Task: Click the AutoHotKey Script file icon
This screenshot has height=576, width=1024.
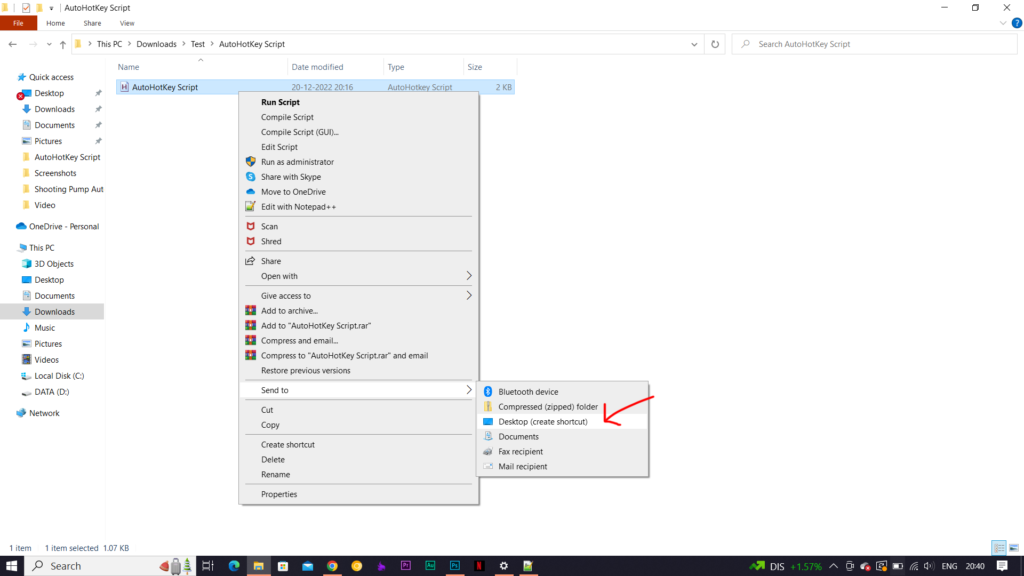Action: pyautogui.click(x=124, y=87)
